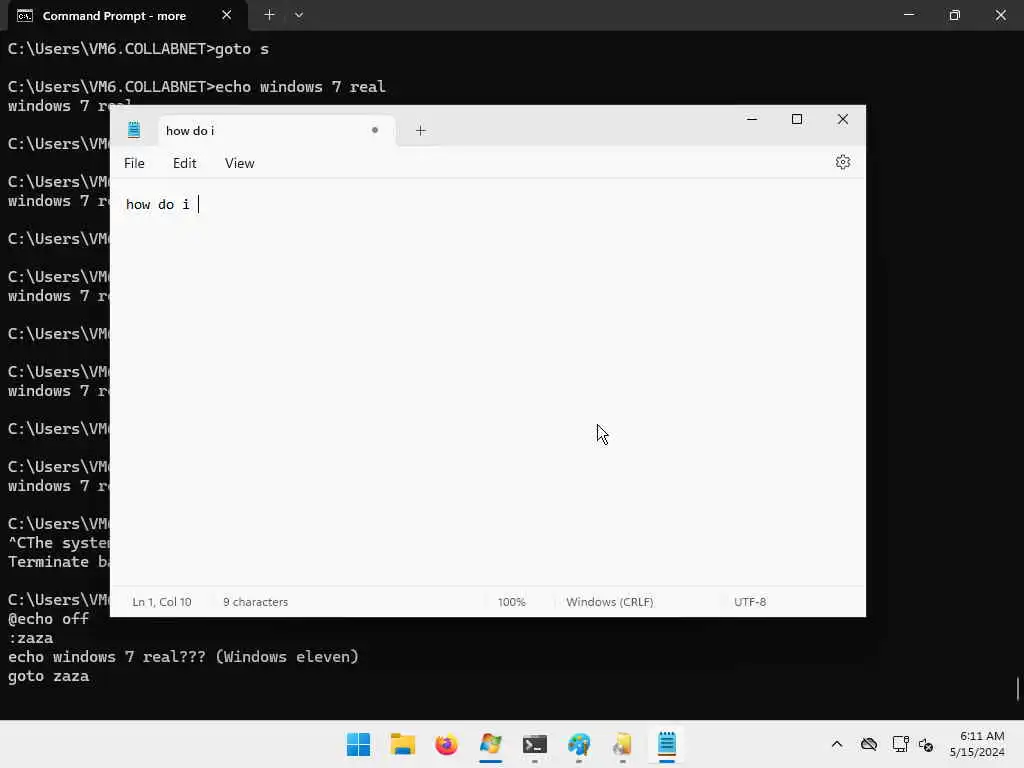Screen dimensions: 1024x768
Task: Open the Windows flag app in the taskbar
Action: point(490,744)
